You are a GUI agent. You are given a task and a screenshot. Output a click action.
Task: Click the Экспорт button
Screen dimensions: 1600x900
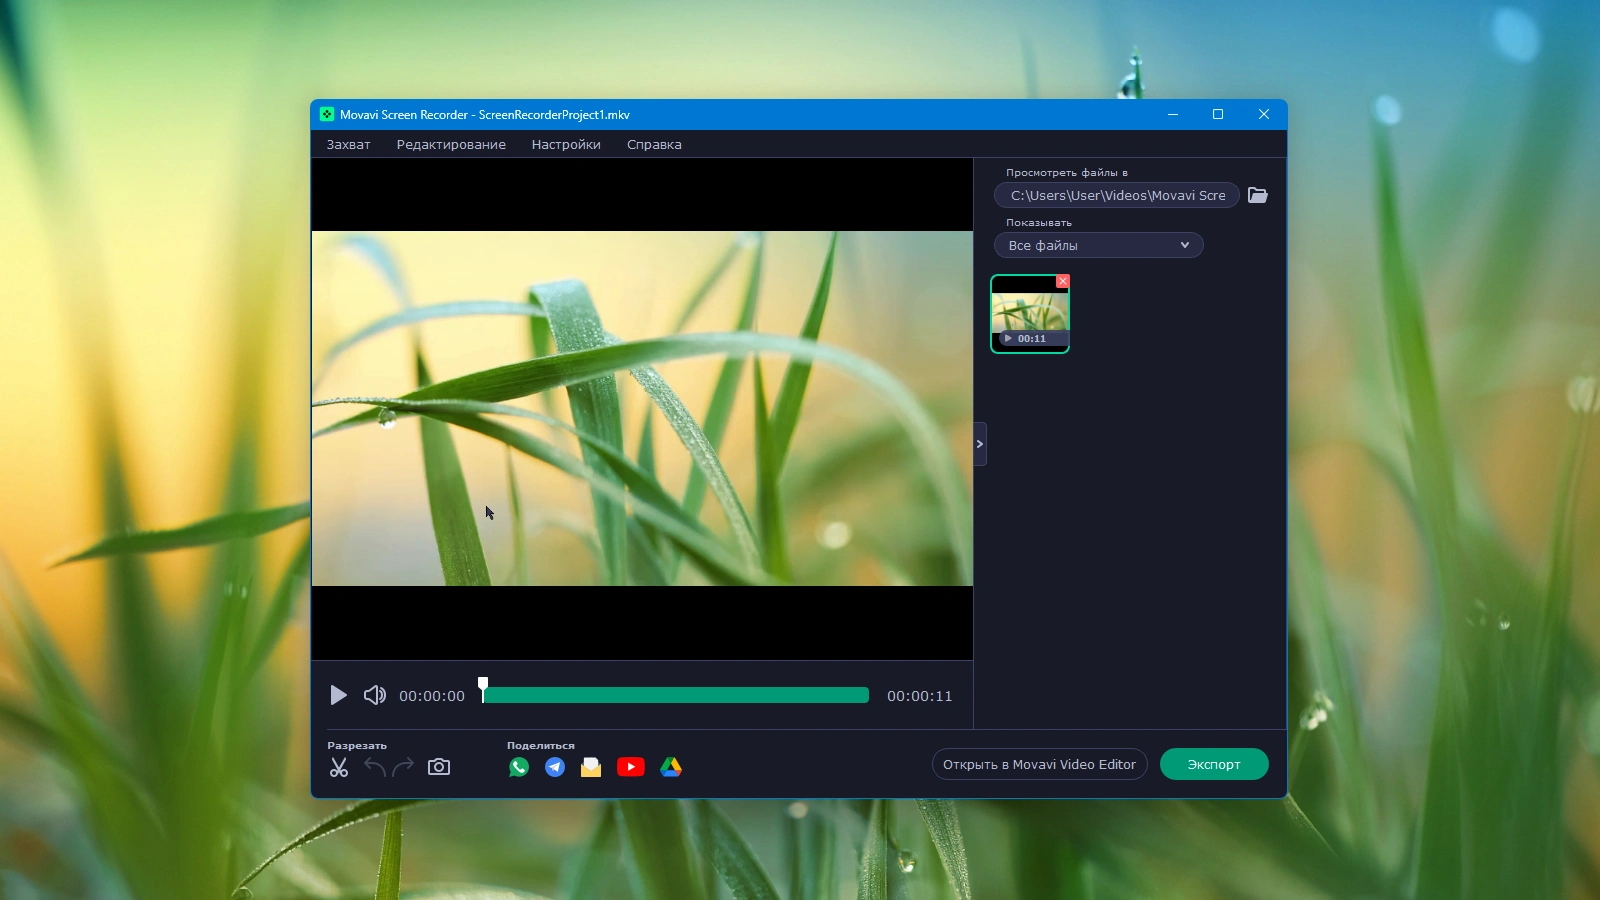(x=1214, y=764)
